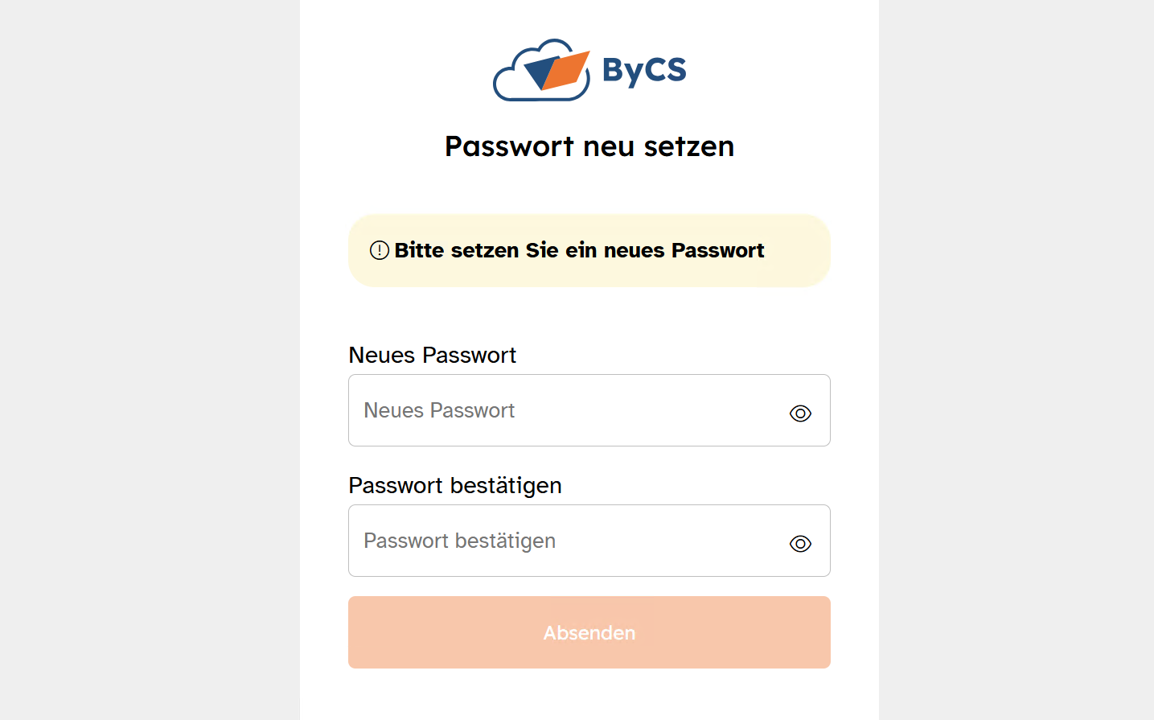Viewport: 1154px width, 720px height.
Task: Click the "Neues Passwort" label above the field
Action: pyautogui.click(x=432, y=355)
